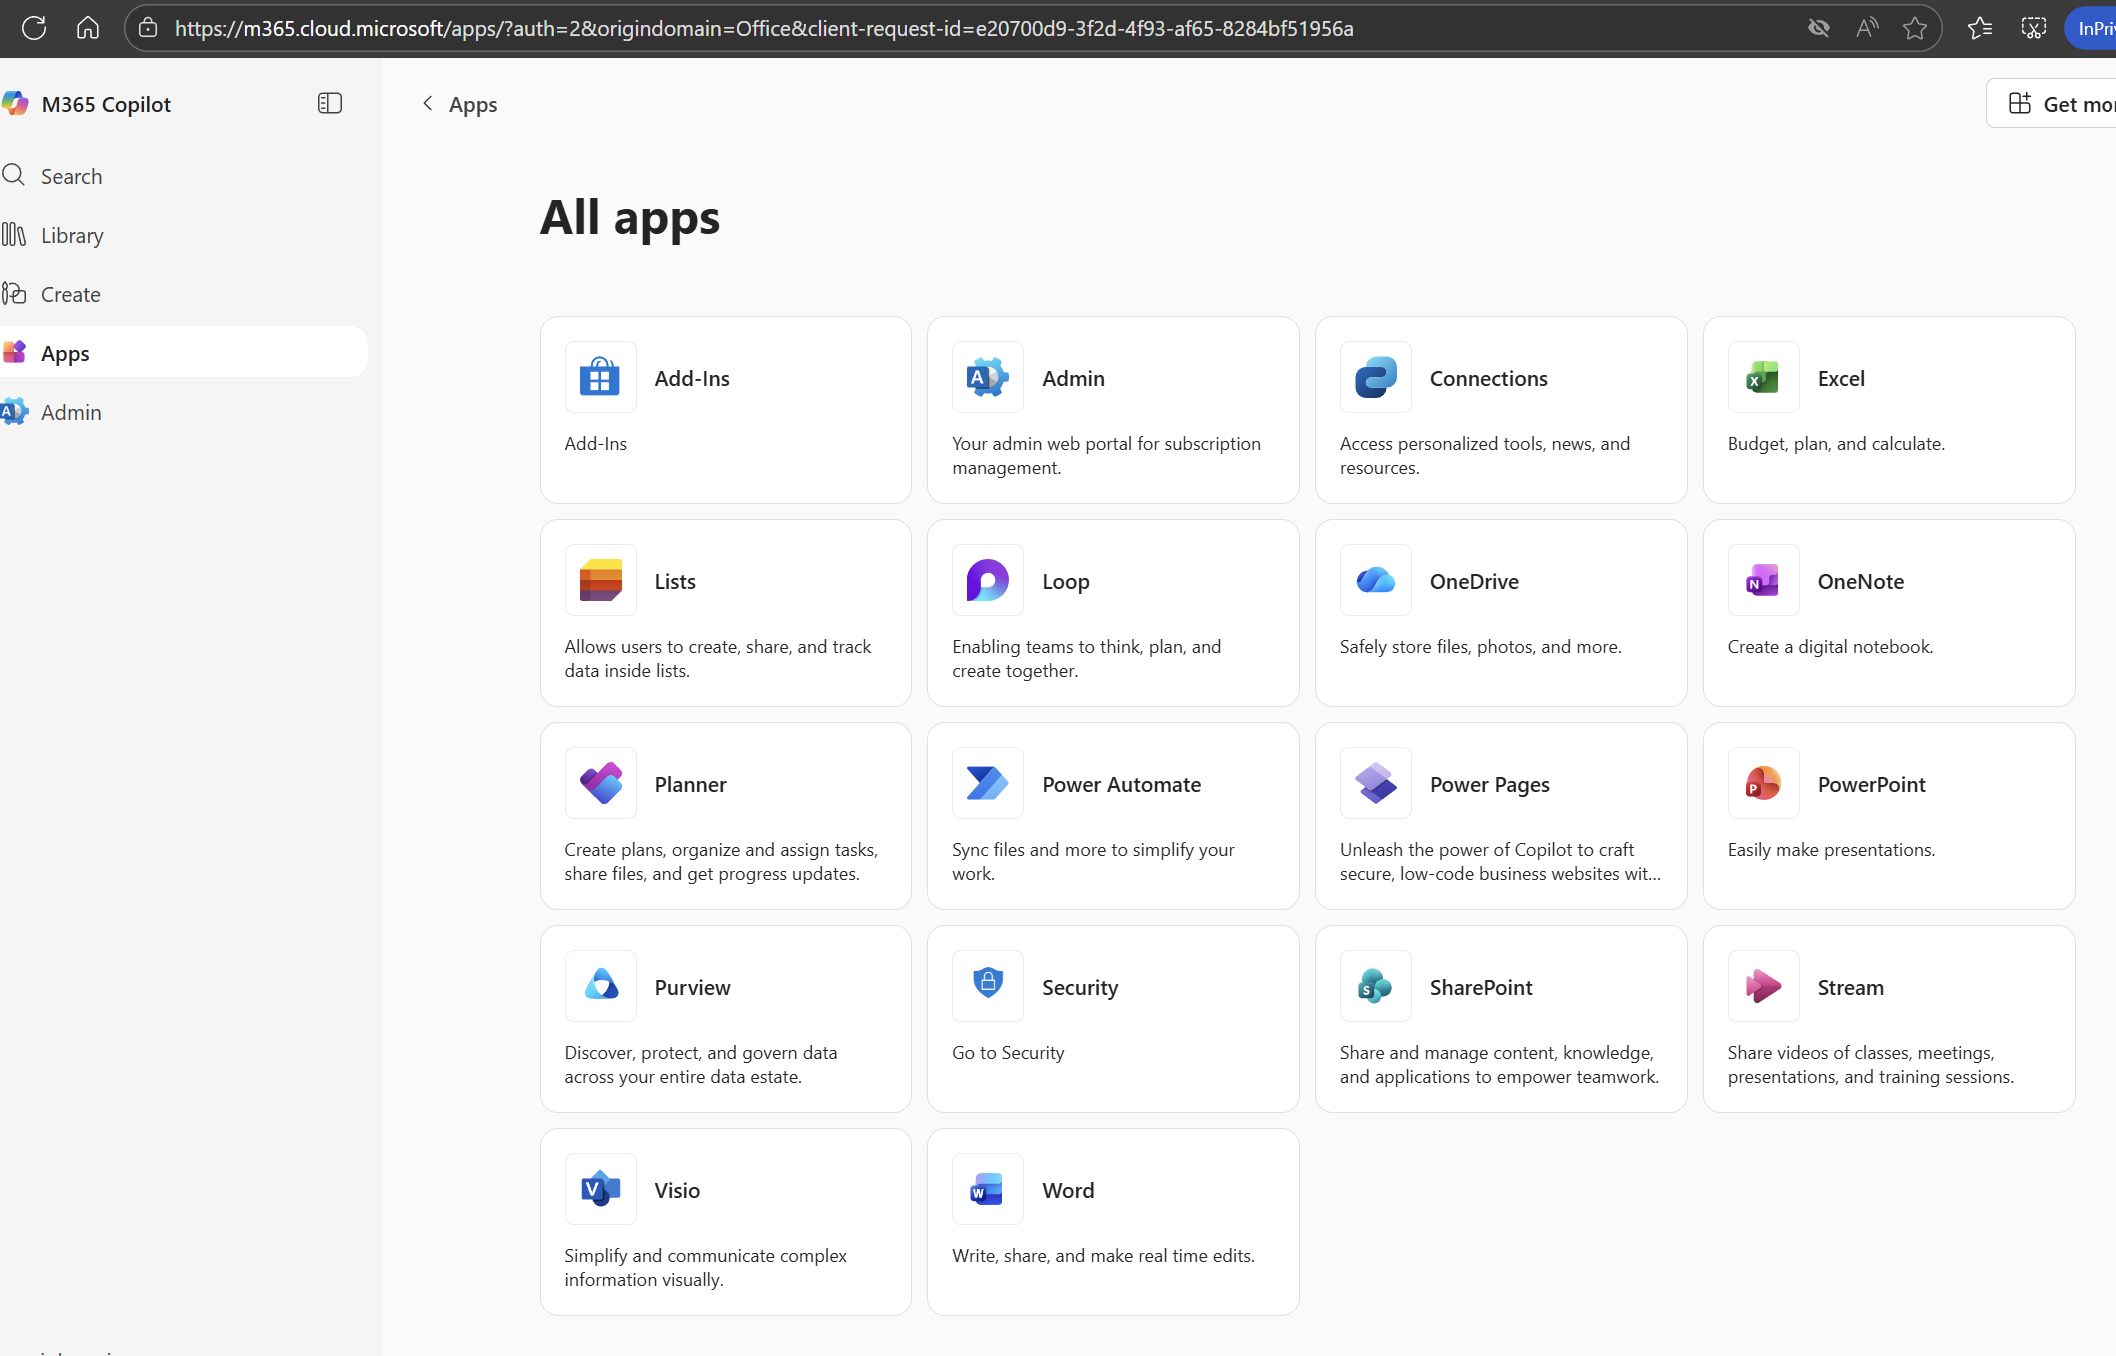Add this page to favorites

(1915, 28)
